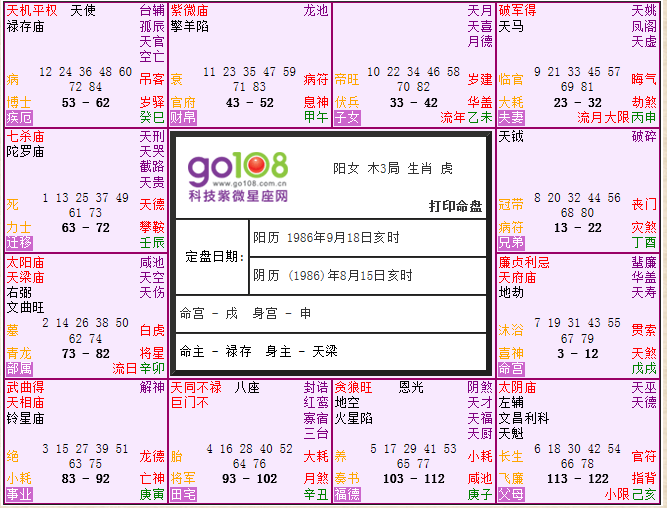Image resolution: width=667 pixels, height=508 pixels.
Task: Click the 定盘日期 label cell
Action: [210, 256]
